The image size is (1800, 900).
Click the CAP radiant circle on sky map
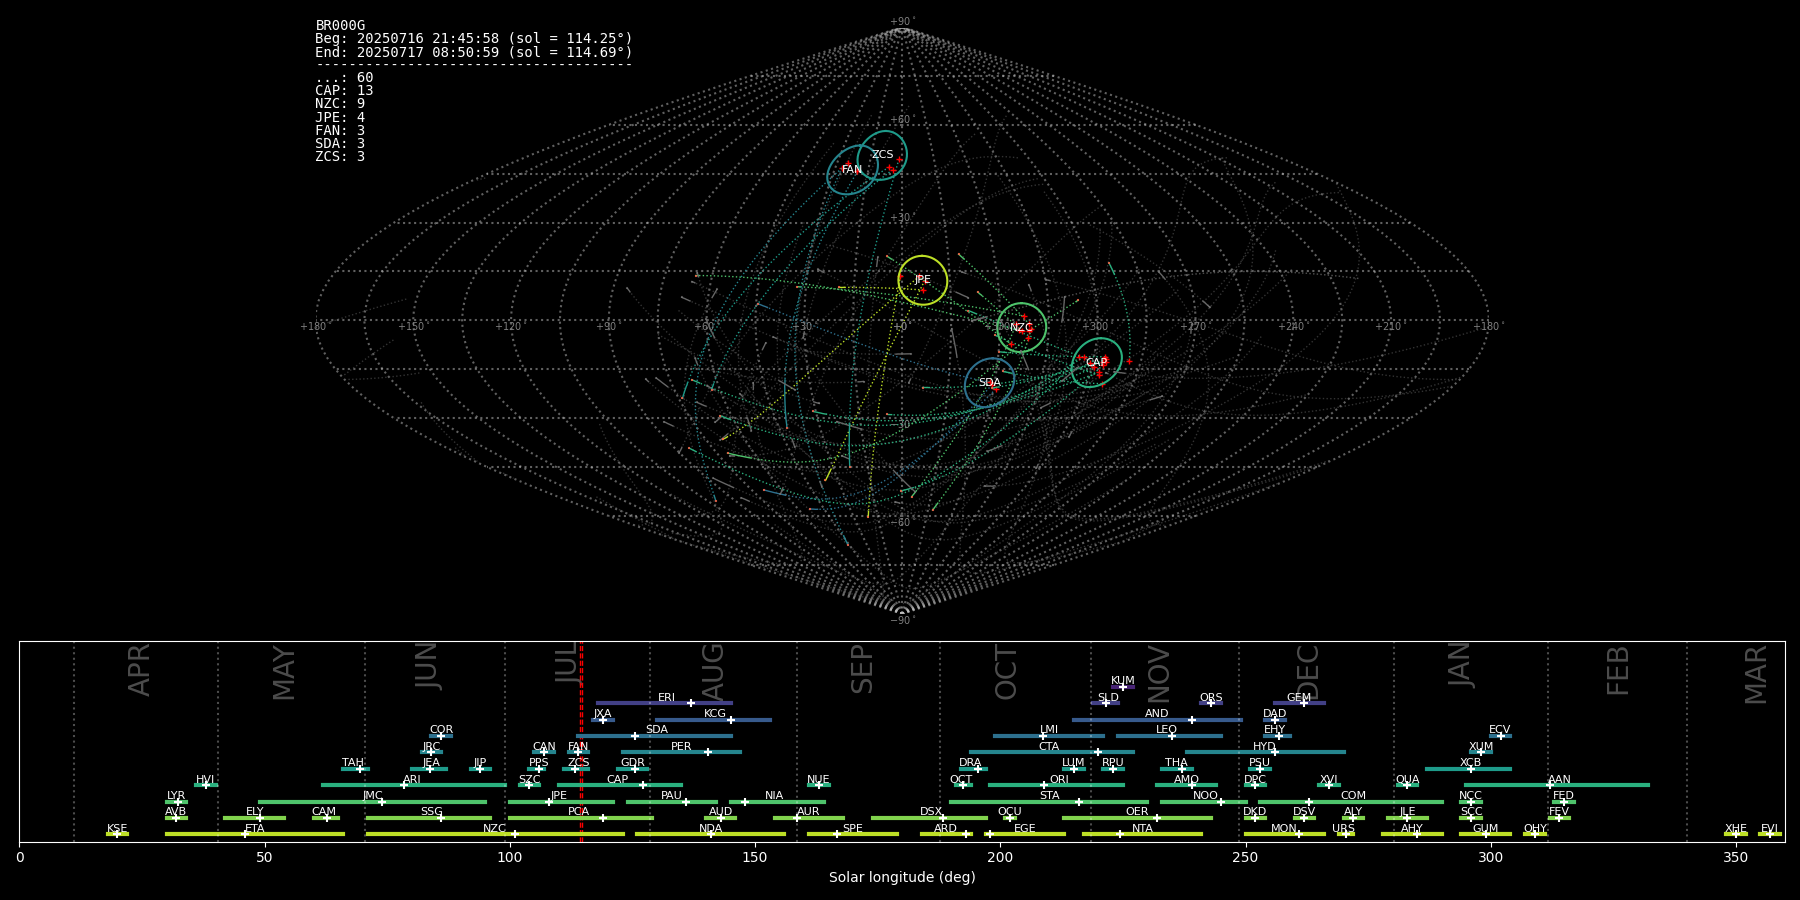pyautogui.click(x=1097, y=363)
